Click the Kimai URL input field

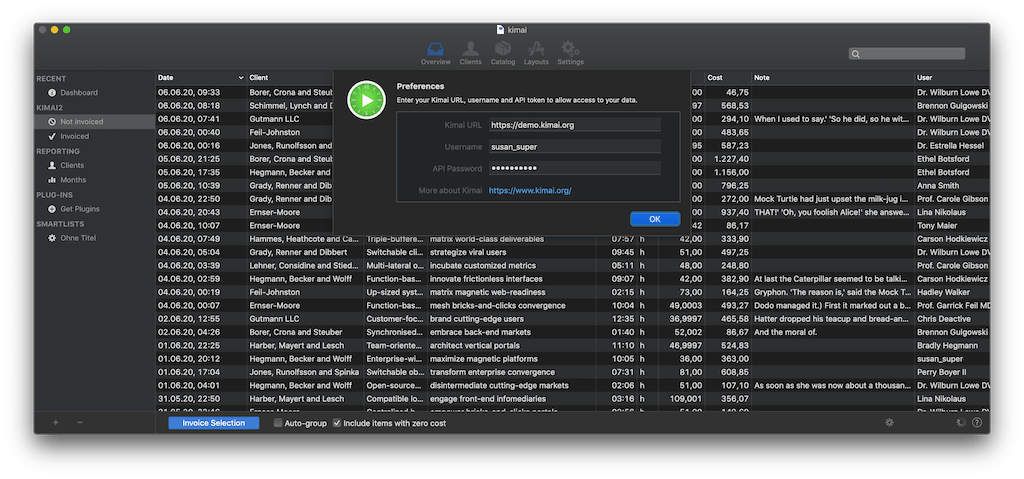(x=575, y=125)
